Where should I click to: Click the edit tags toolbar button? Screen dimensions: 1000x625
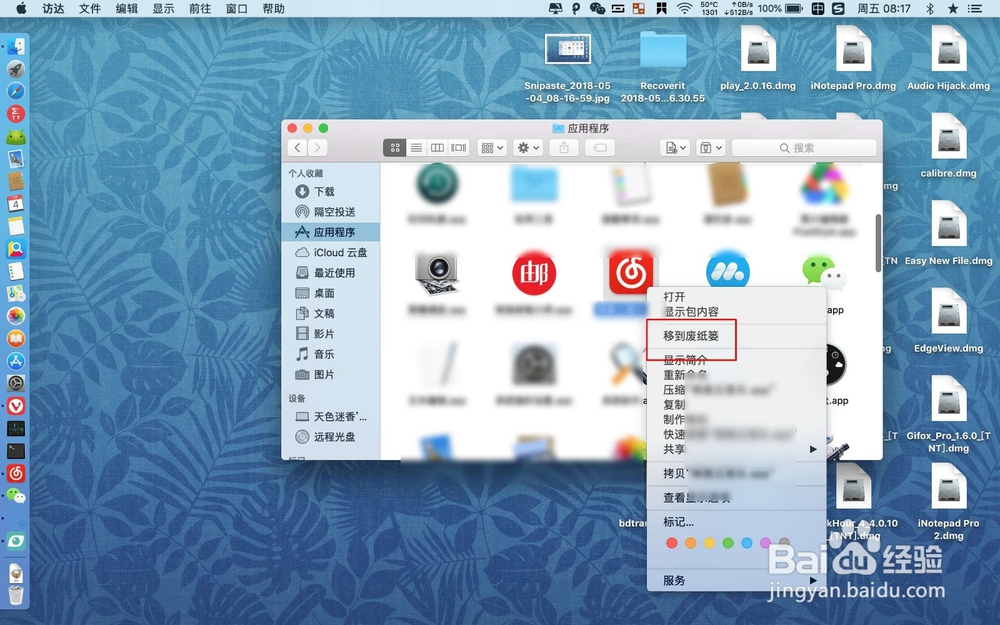[599, 148]
